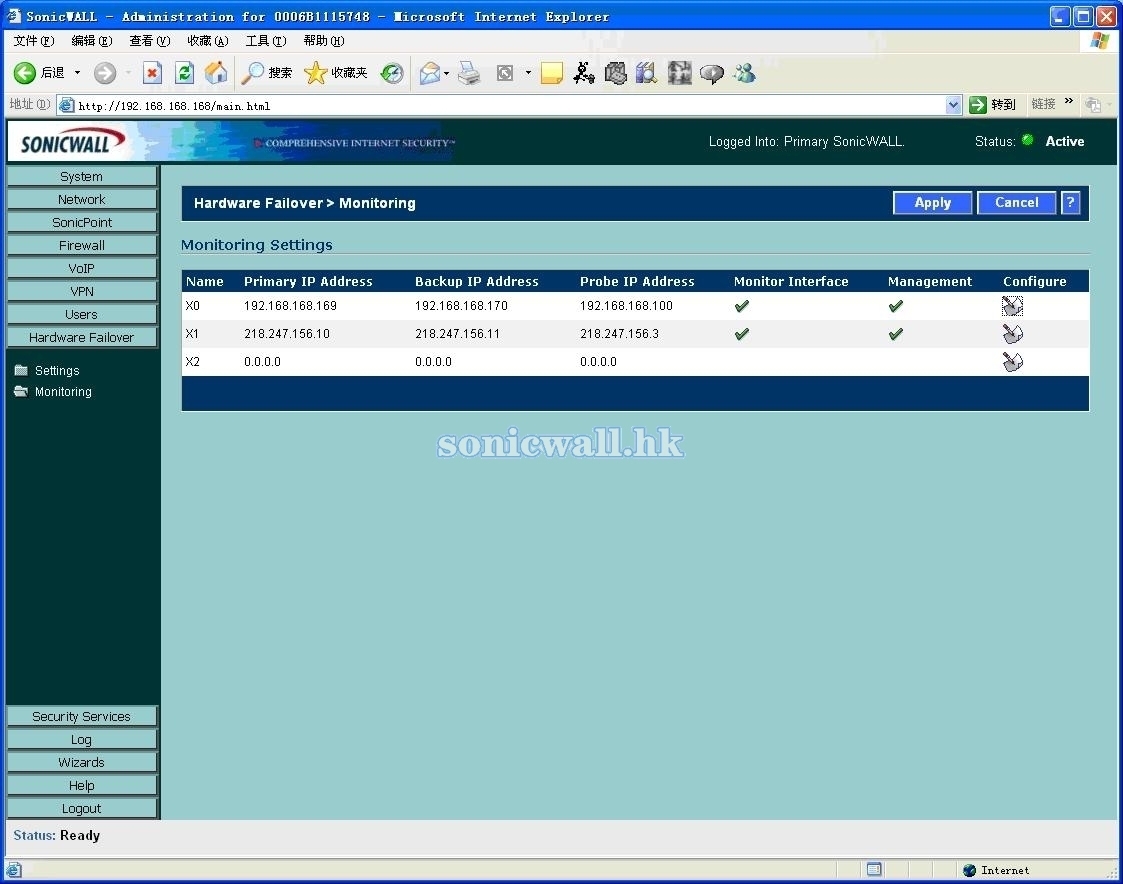The width and height of the screenshot is (1123, 884).
Task: Open the Log navigation section
Action: [82, 739]
